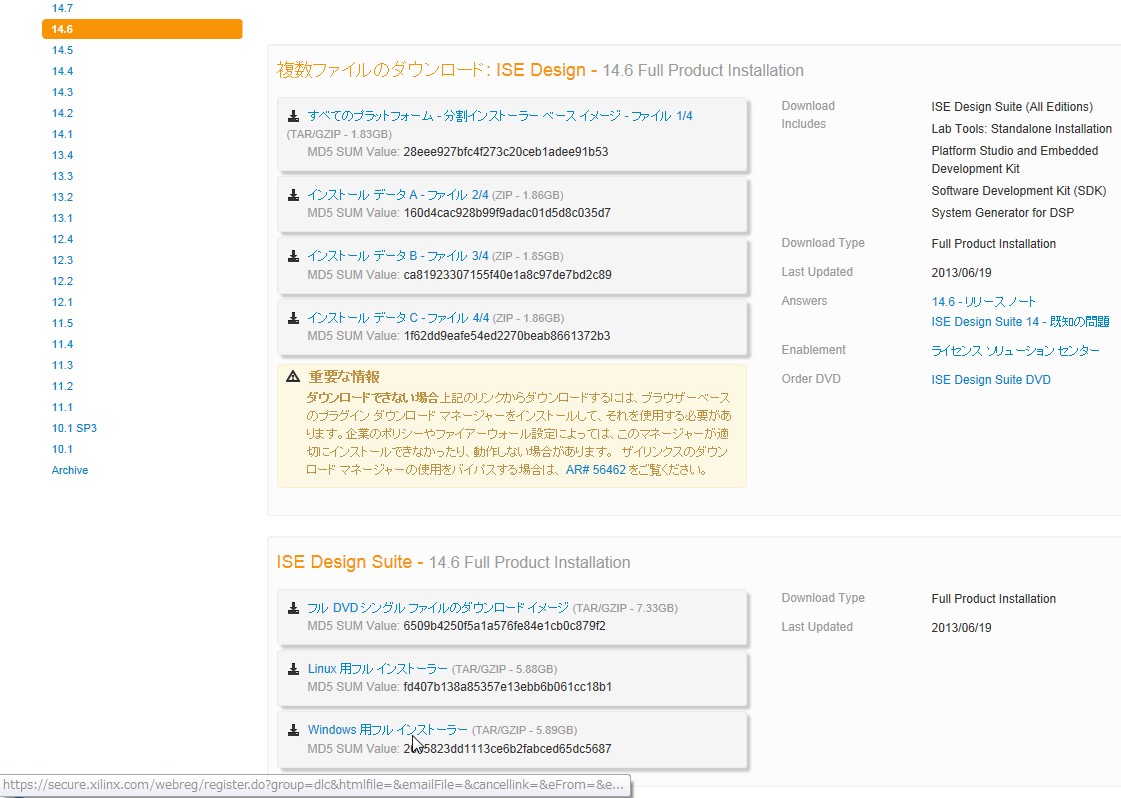Click MD5 value 160d4cac928b99f9adac01d5d8c035d7
Viewport: 1121px width, 798px height.
507,212
